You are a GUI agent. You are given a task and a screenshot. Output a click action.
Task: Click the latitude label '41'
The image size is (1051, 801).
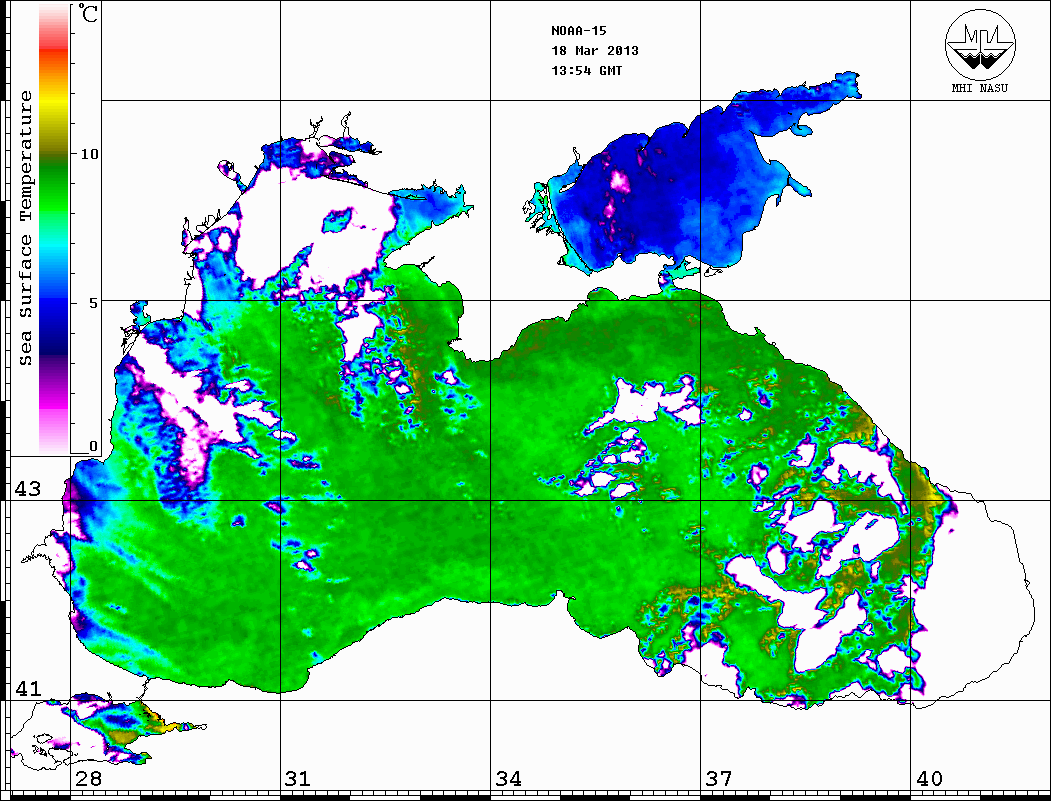tap(27, 688)
